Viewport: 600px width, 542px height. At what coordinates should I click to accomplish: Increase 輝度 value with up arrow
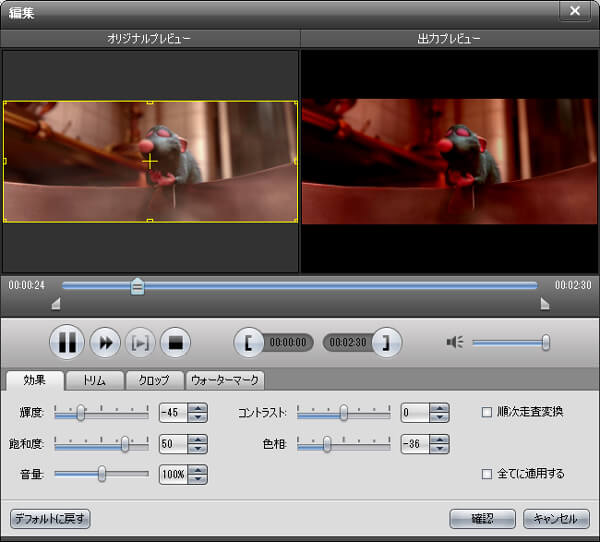[x=197, y=408]
